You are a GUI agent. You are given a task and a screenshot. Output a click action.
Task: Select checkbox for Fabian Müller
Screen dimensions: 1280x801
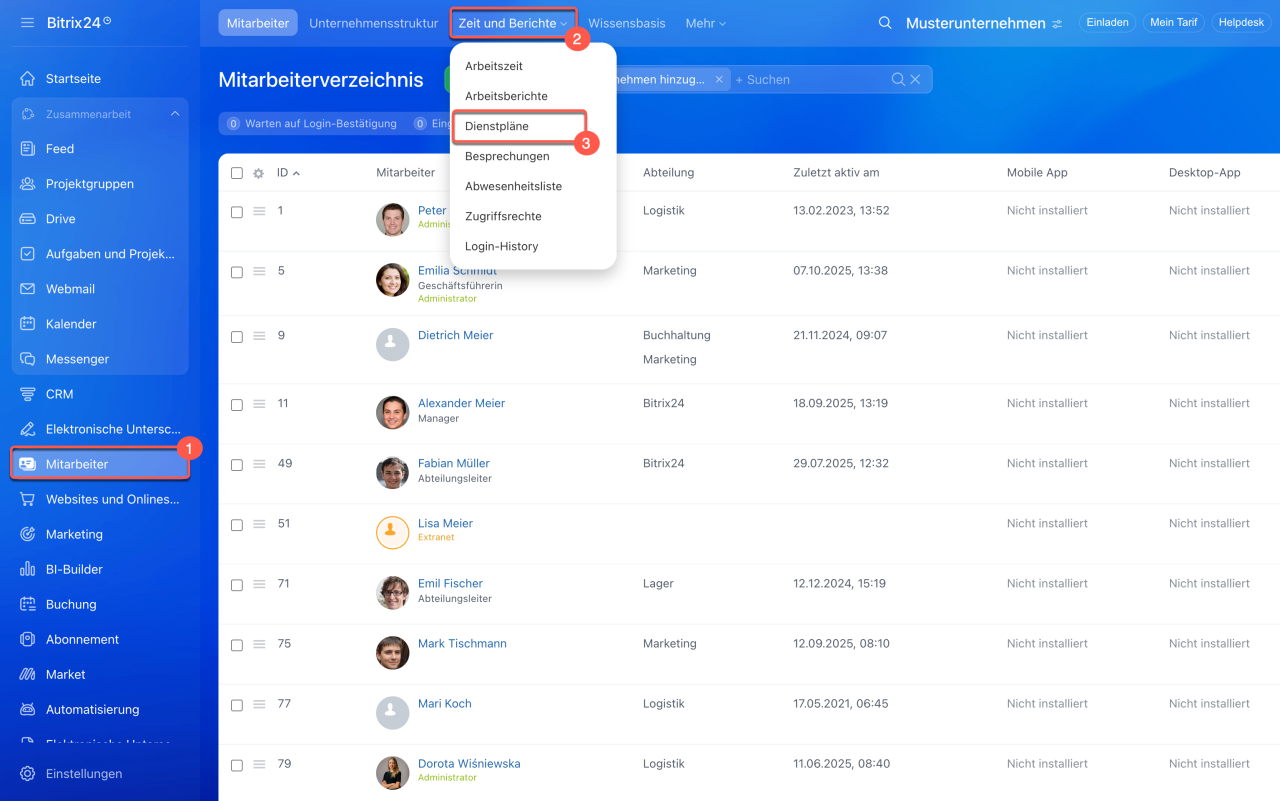(237, 465)
